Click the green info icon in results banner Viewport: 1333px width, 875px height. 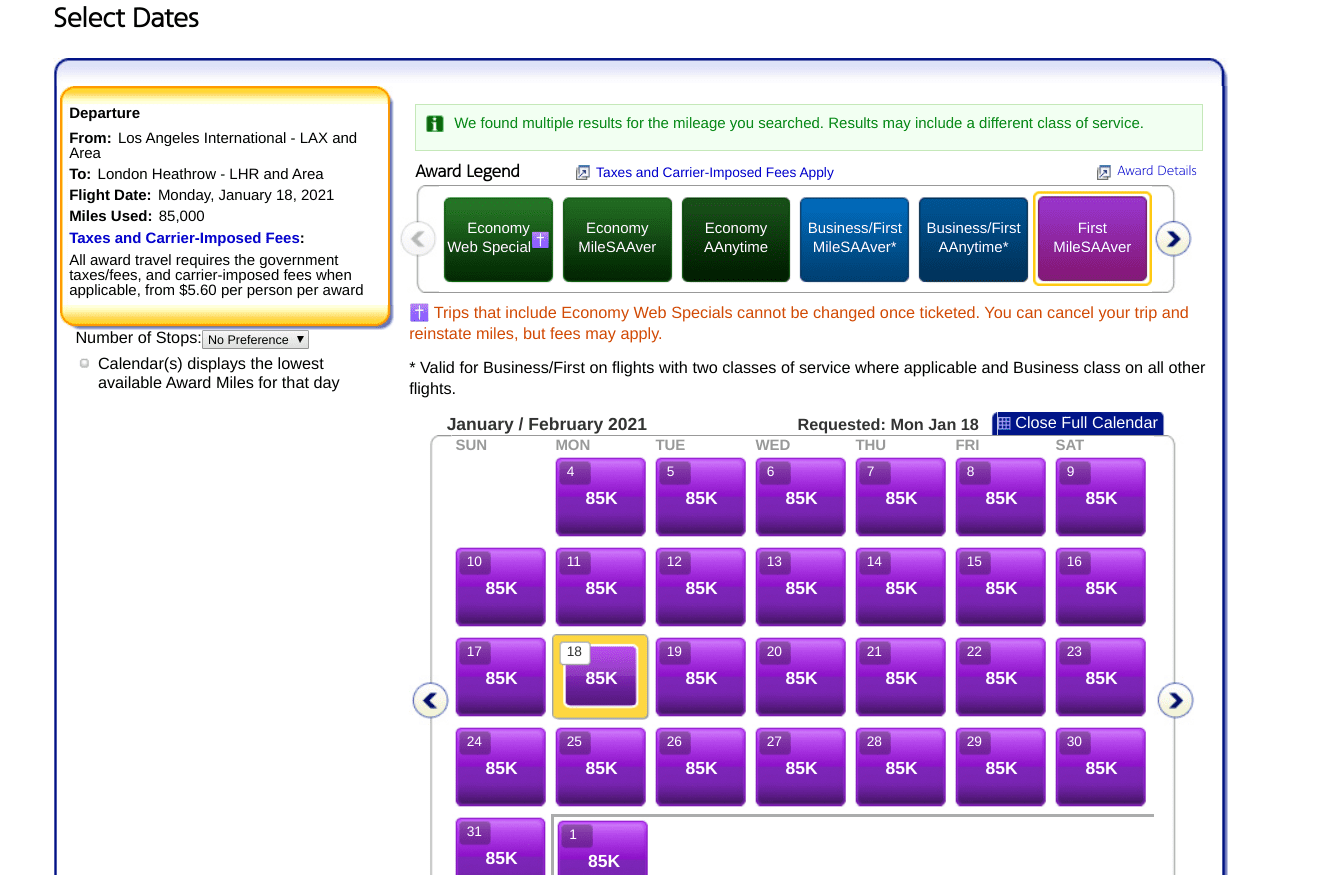[x=435, y=124]
